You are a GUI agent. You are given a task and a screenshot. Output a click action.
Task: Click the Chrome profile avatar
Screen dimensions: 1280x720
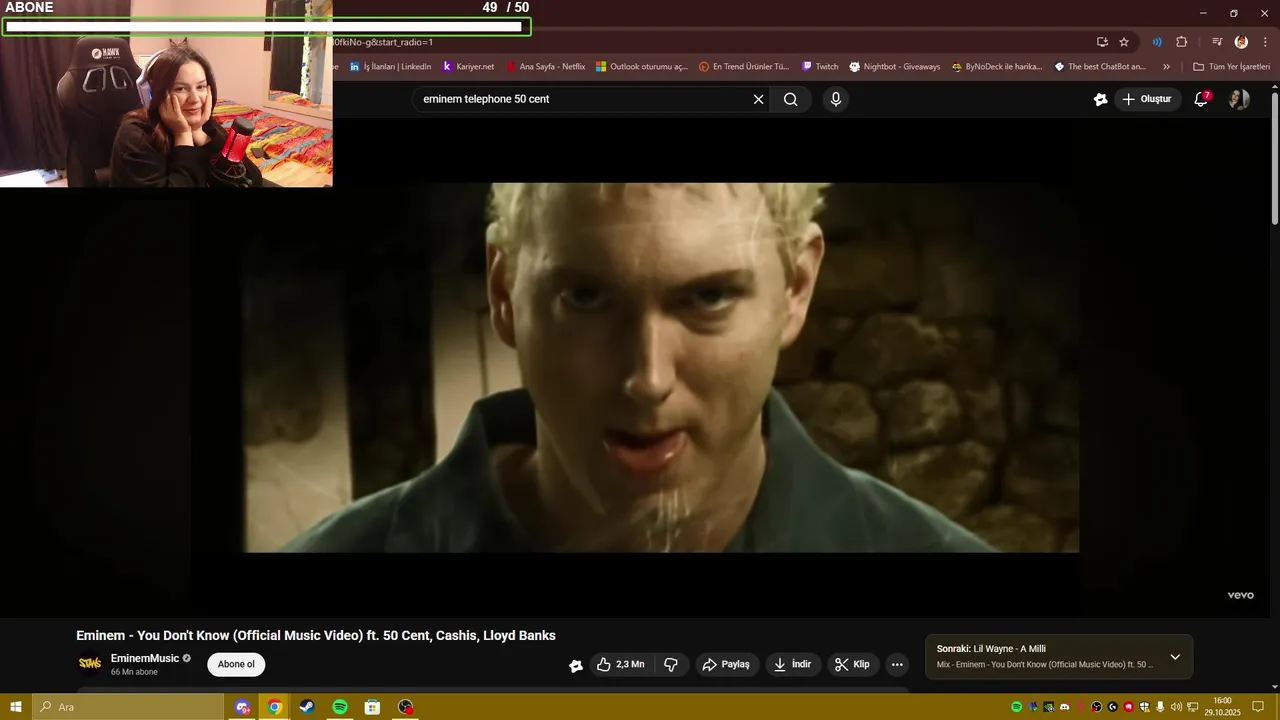coord(1241,42)
